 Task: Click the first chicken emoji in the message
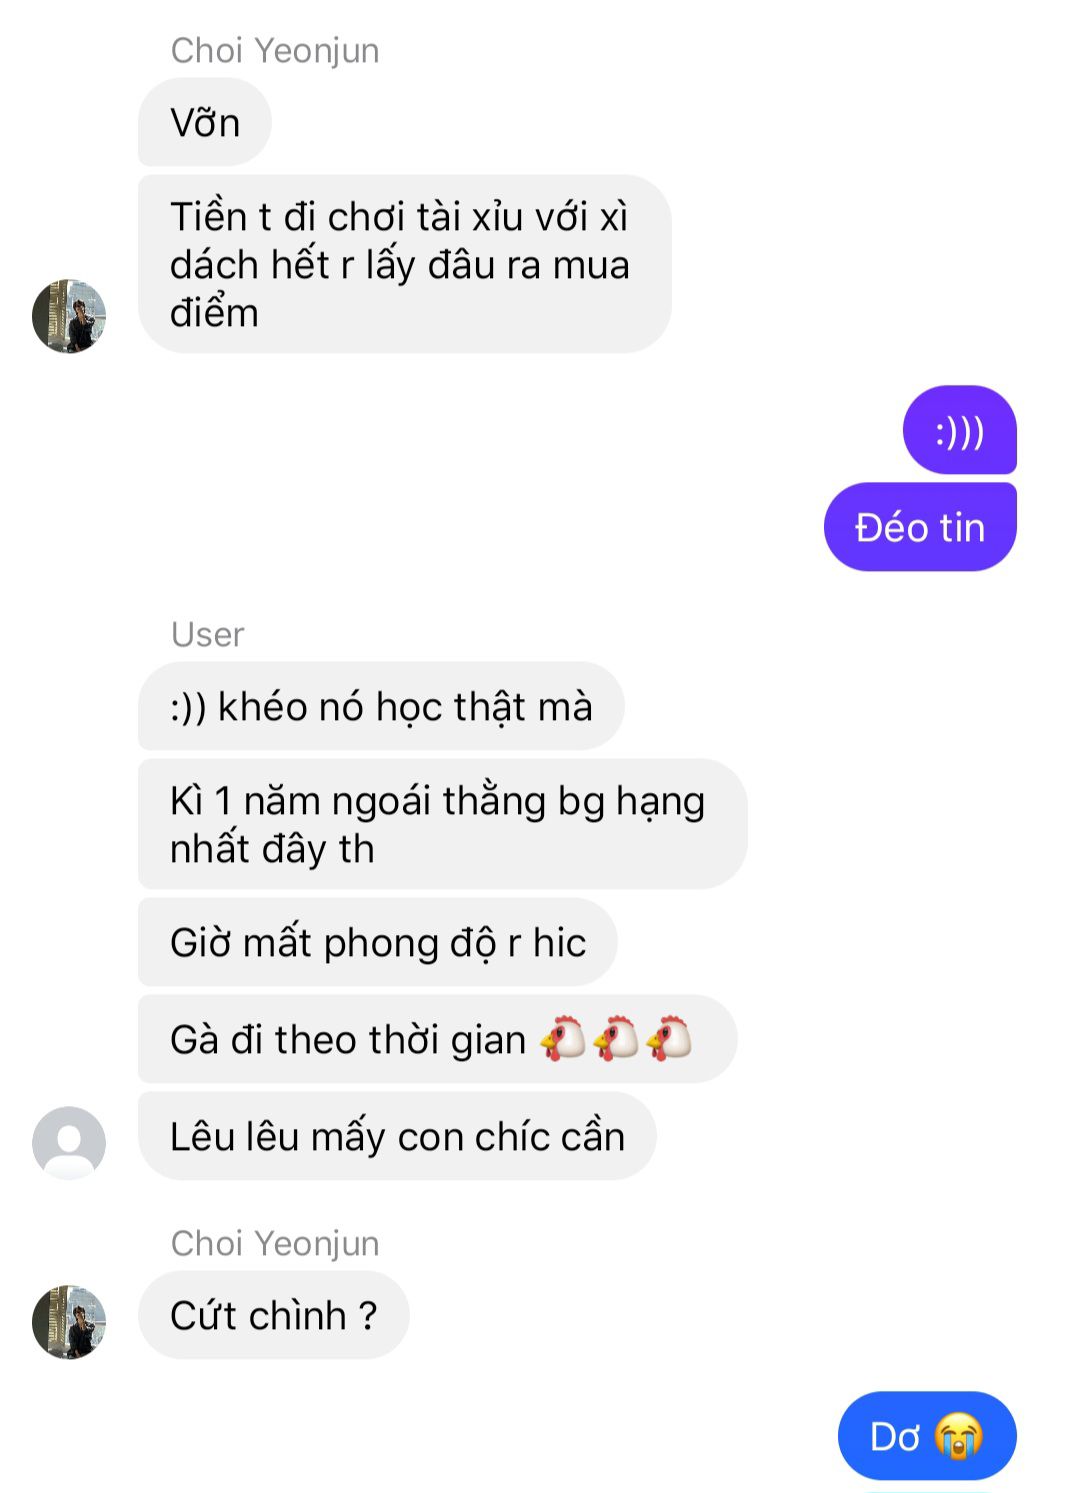coord(564,1038)
